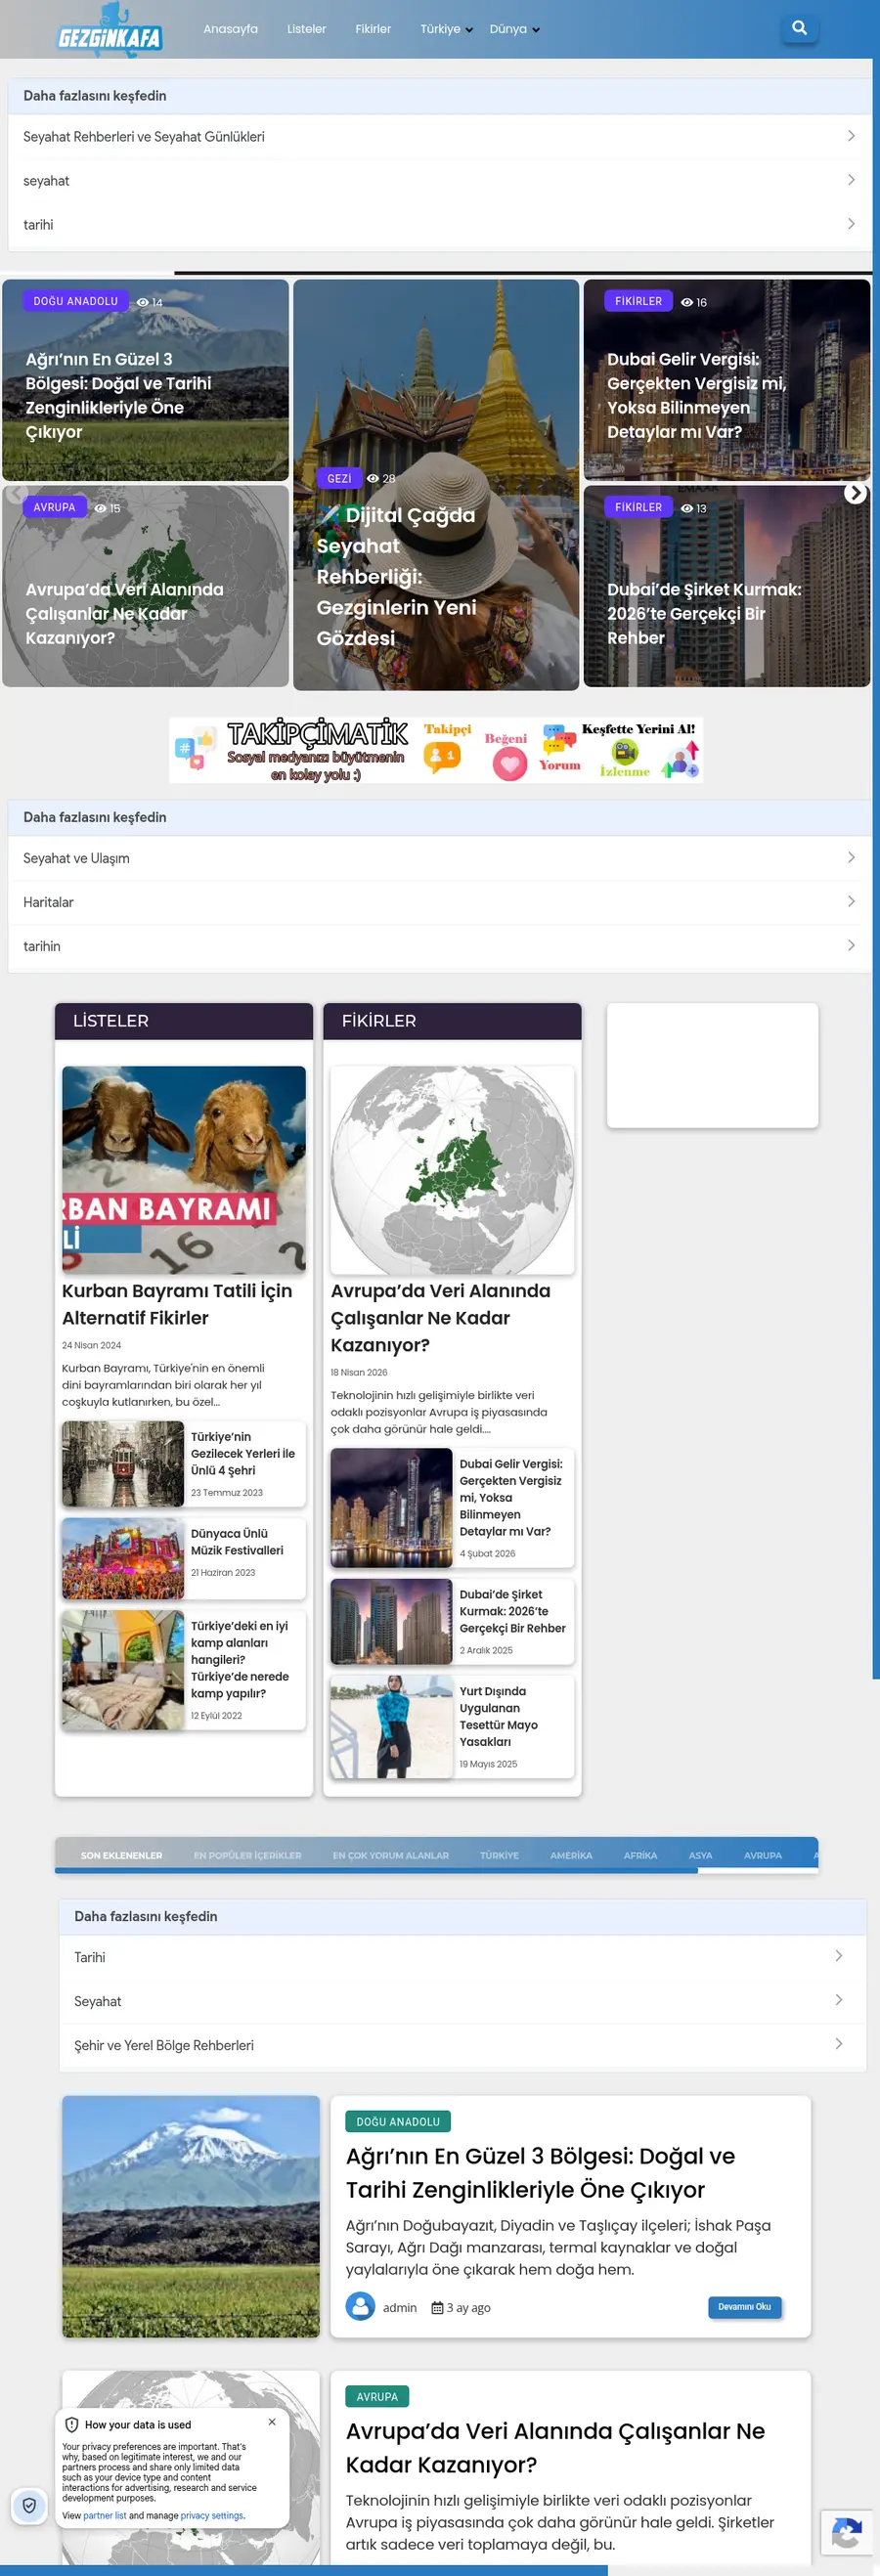Click the tram street thumbnail
Viewport: 880px width, 2576px height.
point(123,1463)
